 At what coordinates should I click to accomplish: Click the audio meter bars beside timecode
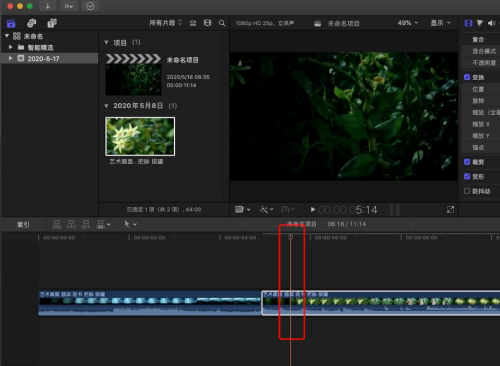[395, 210]
